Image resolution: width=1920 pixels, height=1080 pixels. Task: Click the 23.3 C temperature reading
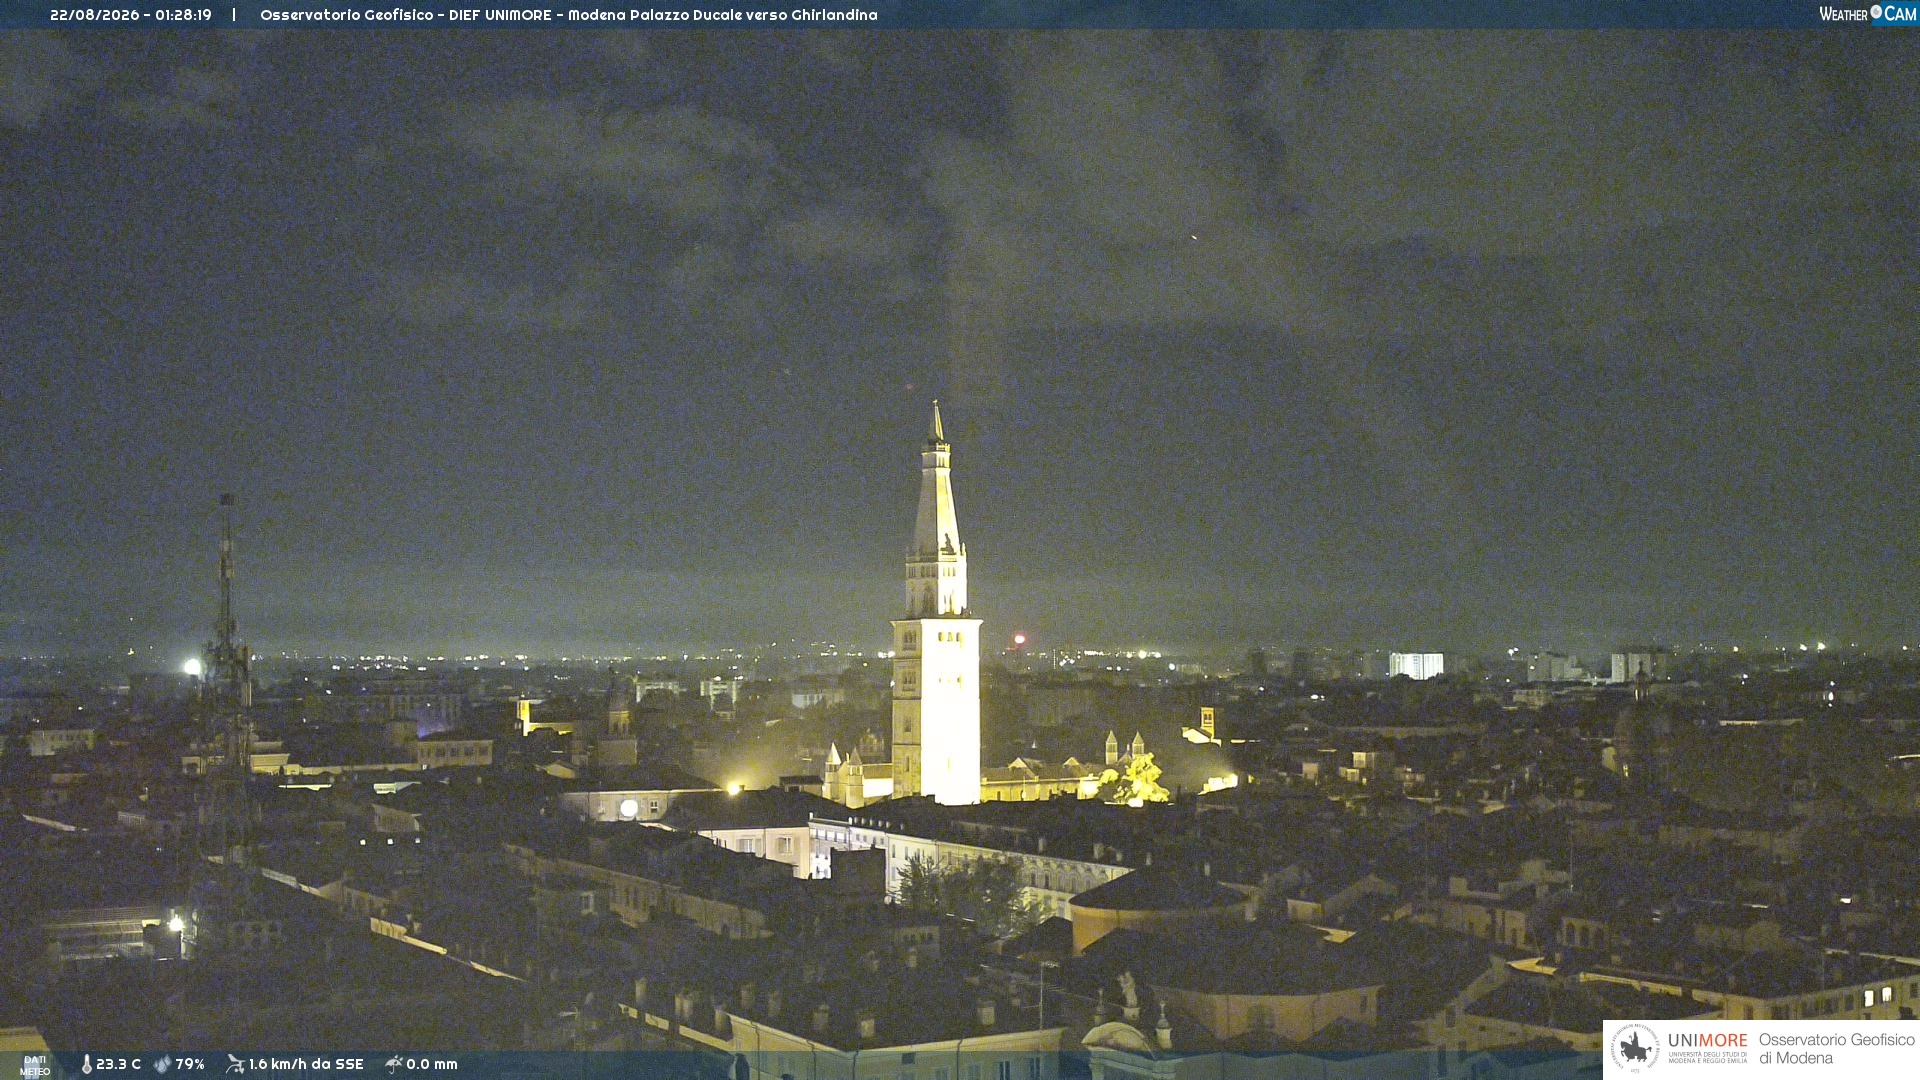tap(118, 1064)
